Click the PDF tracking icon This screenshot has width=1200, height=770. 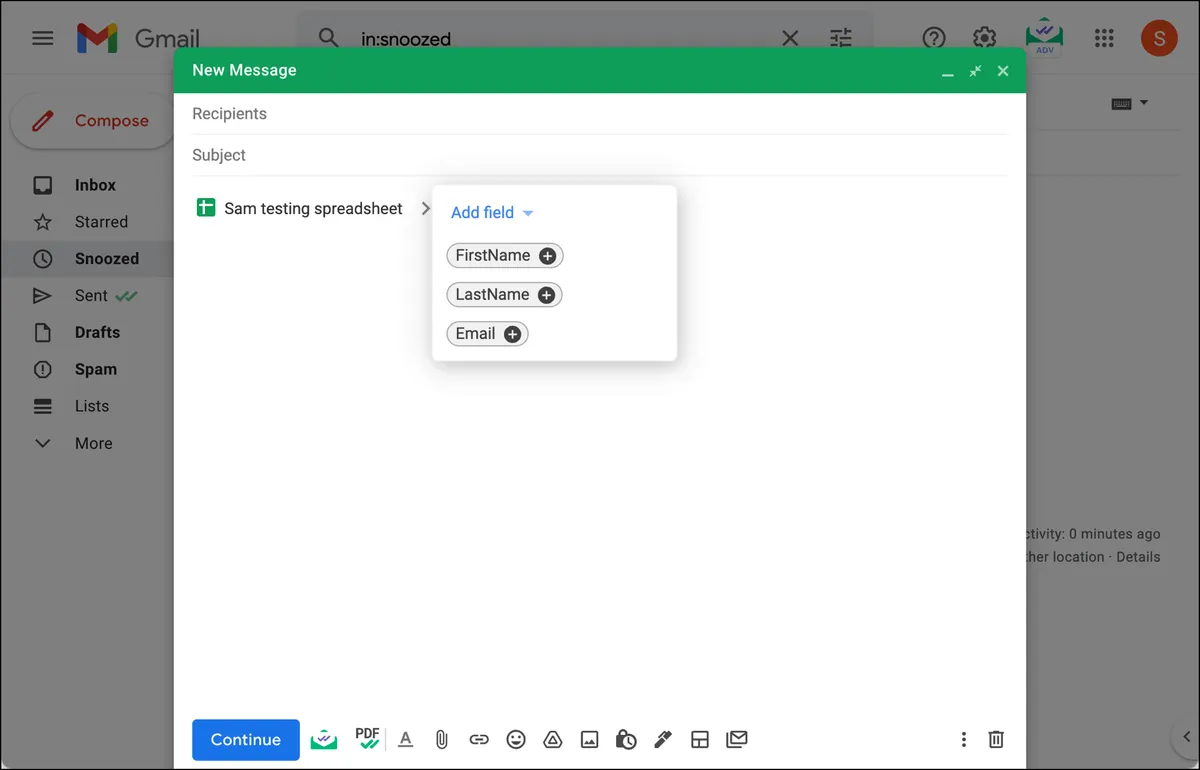pyautogui.click(x=367, y=739)
